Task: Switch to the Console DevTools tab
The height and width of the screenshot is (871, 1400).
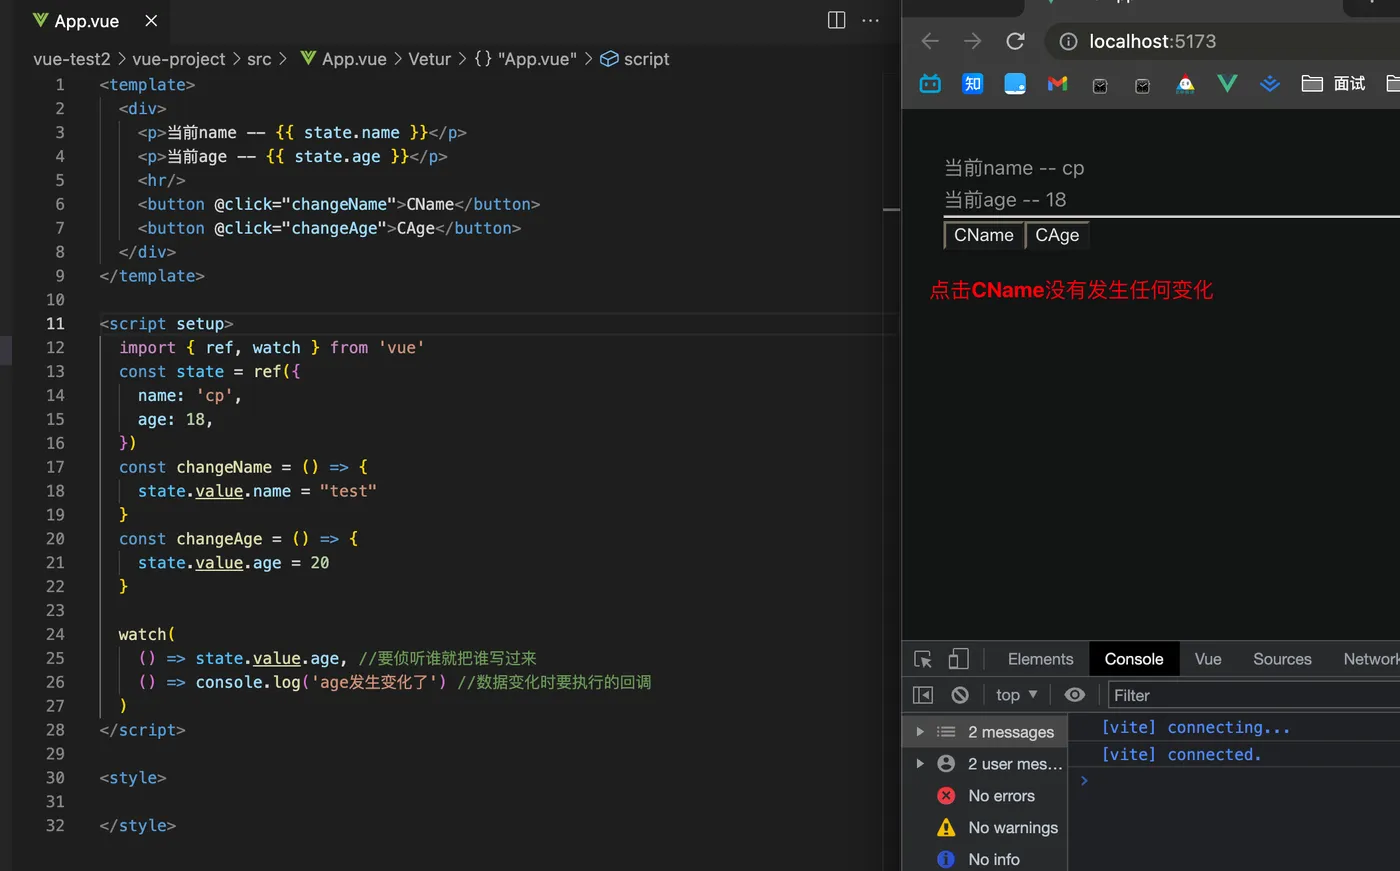Action: (1134, 659)
